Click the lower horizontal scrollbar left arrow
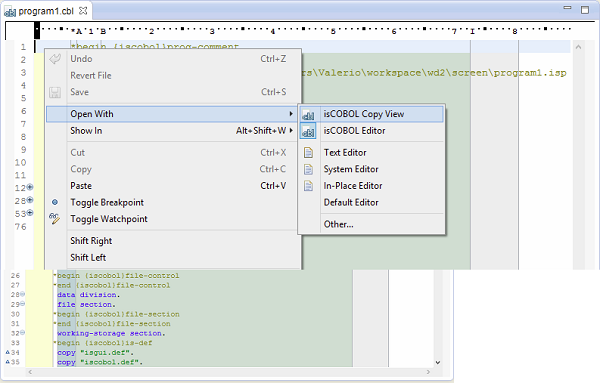Screen dimensions: 600x383 [x=30, y=372]
